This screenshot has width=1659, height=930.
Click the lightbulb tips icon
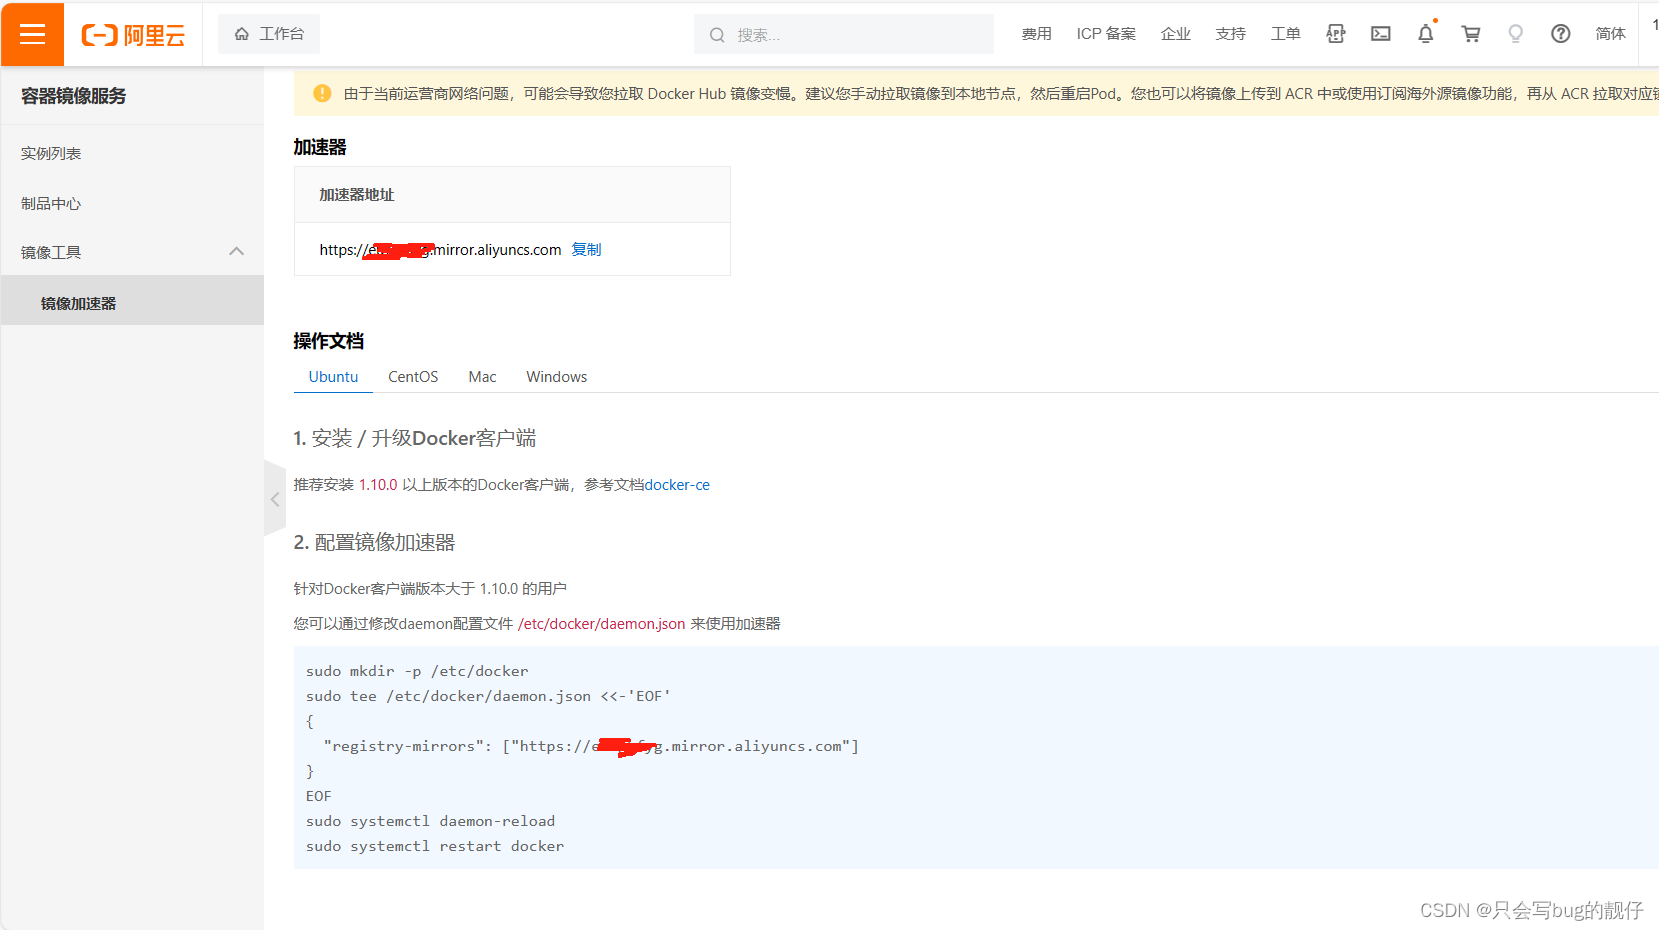pyautogui.click(x=1516, y=34)
